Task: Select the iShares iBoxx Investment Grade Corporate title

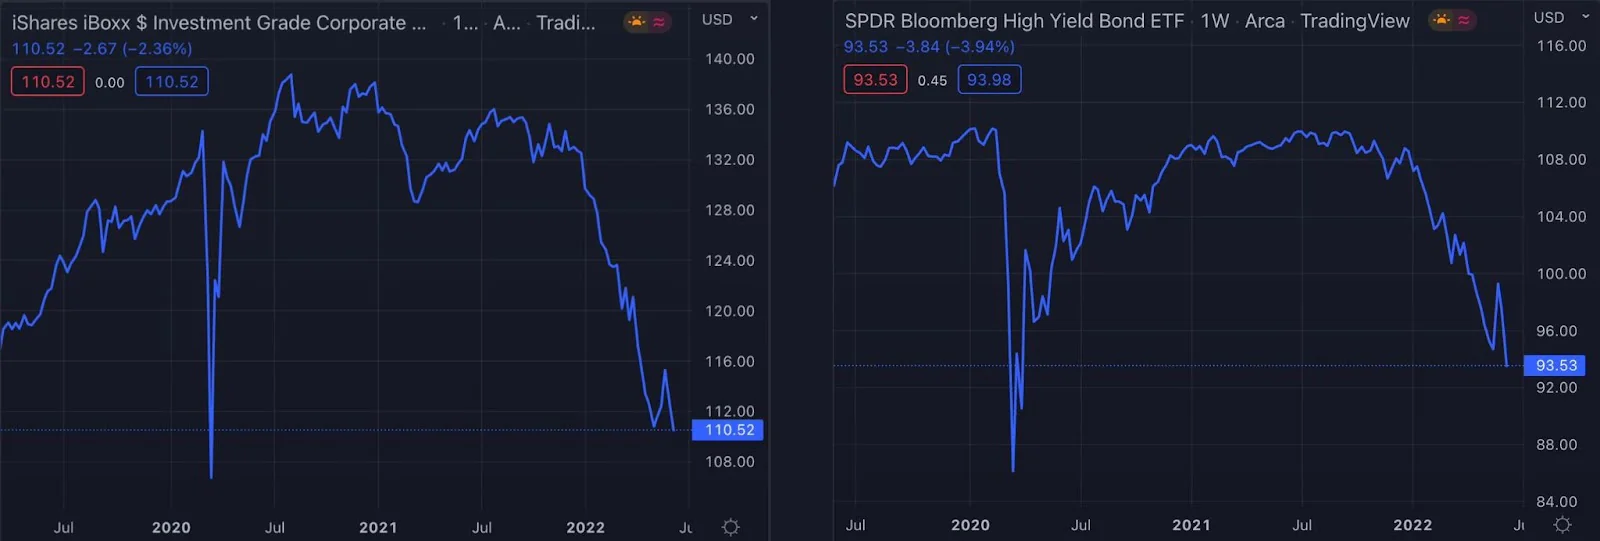Action: click(219, 23)
